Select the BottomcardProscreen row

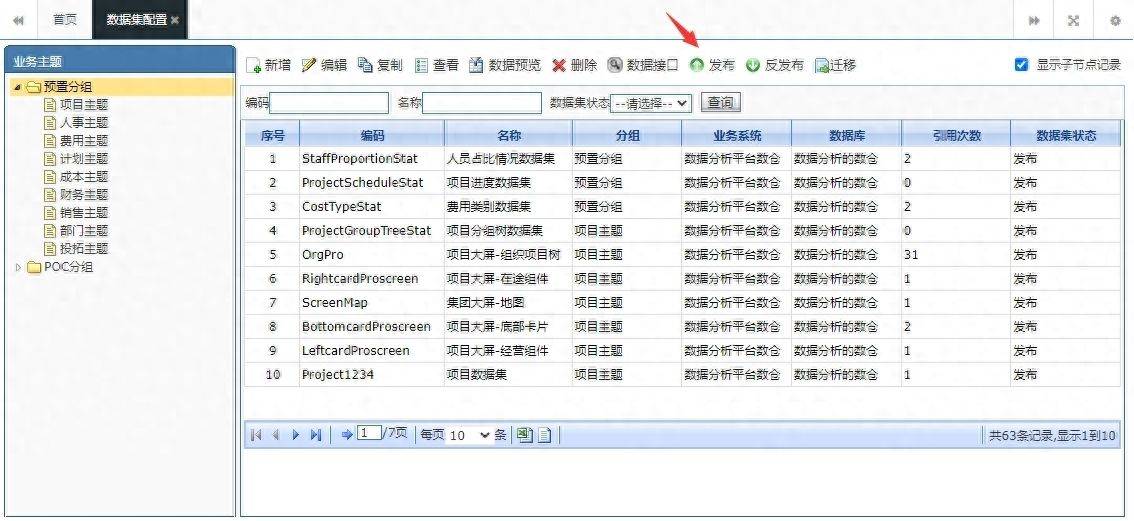point(683,326)
